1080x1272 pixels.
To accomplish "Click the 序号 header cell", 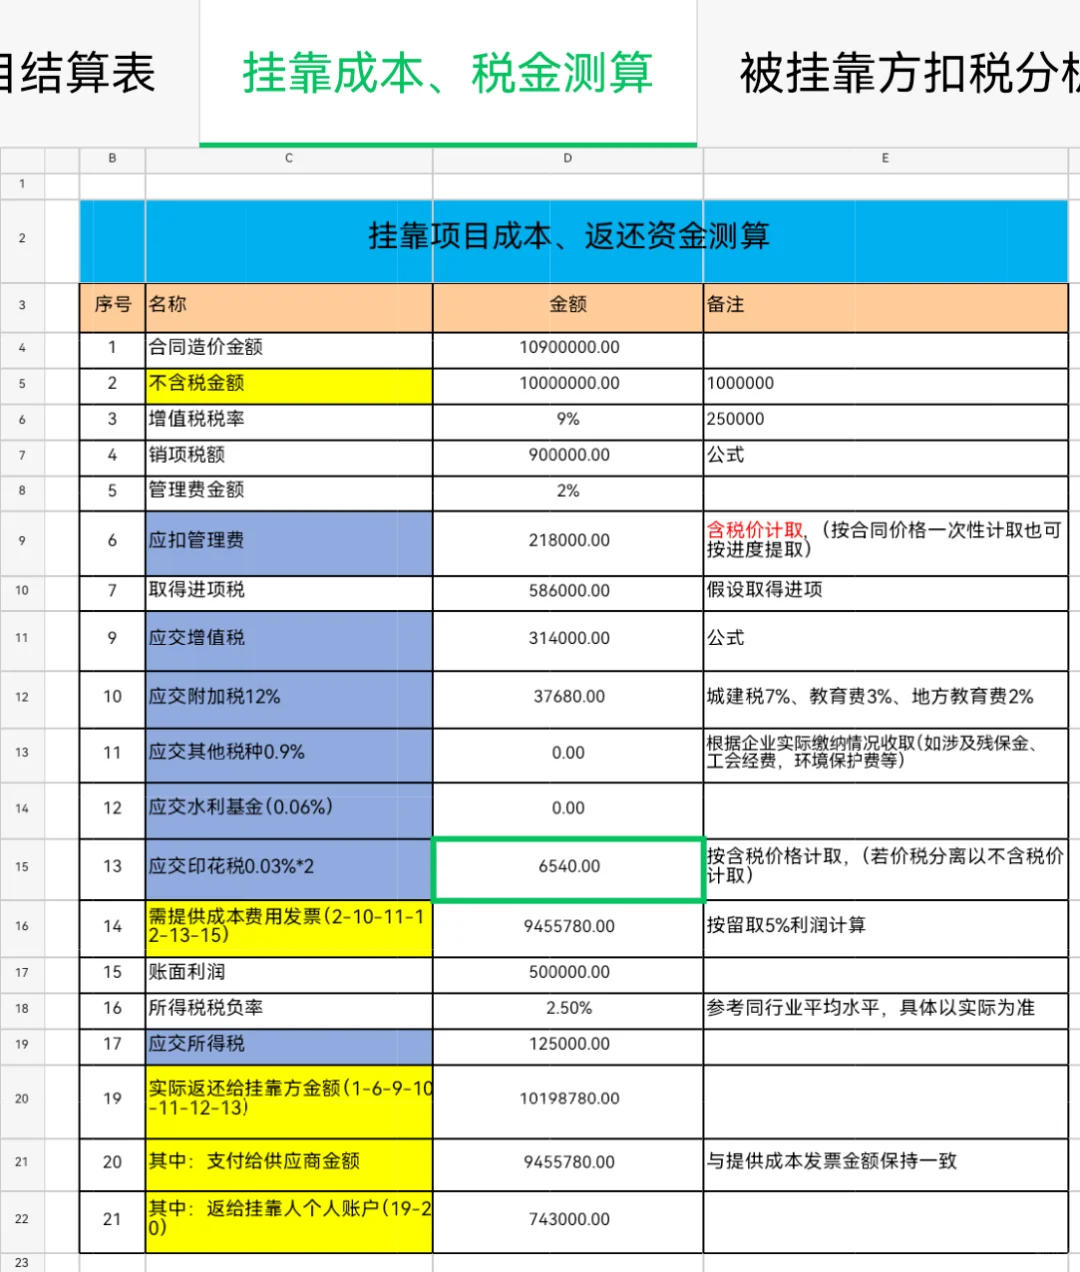I will coord(112,305).
